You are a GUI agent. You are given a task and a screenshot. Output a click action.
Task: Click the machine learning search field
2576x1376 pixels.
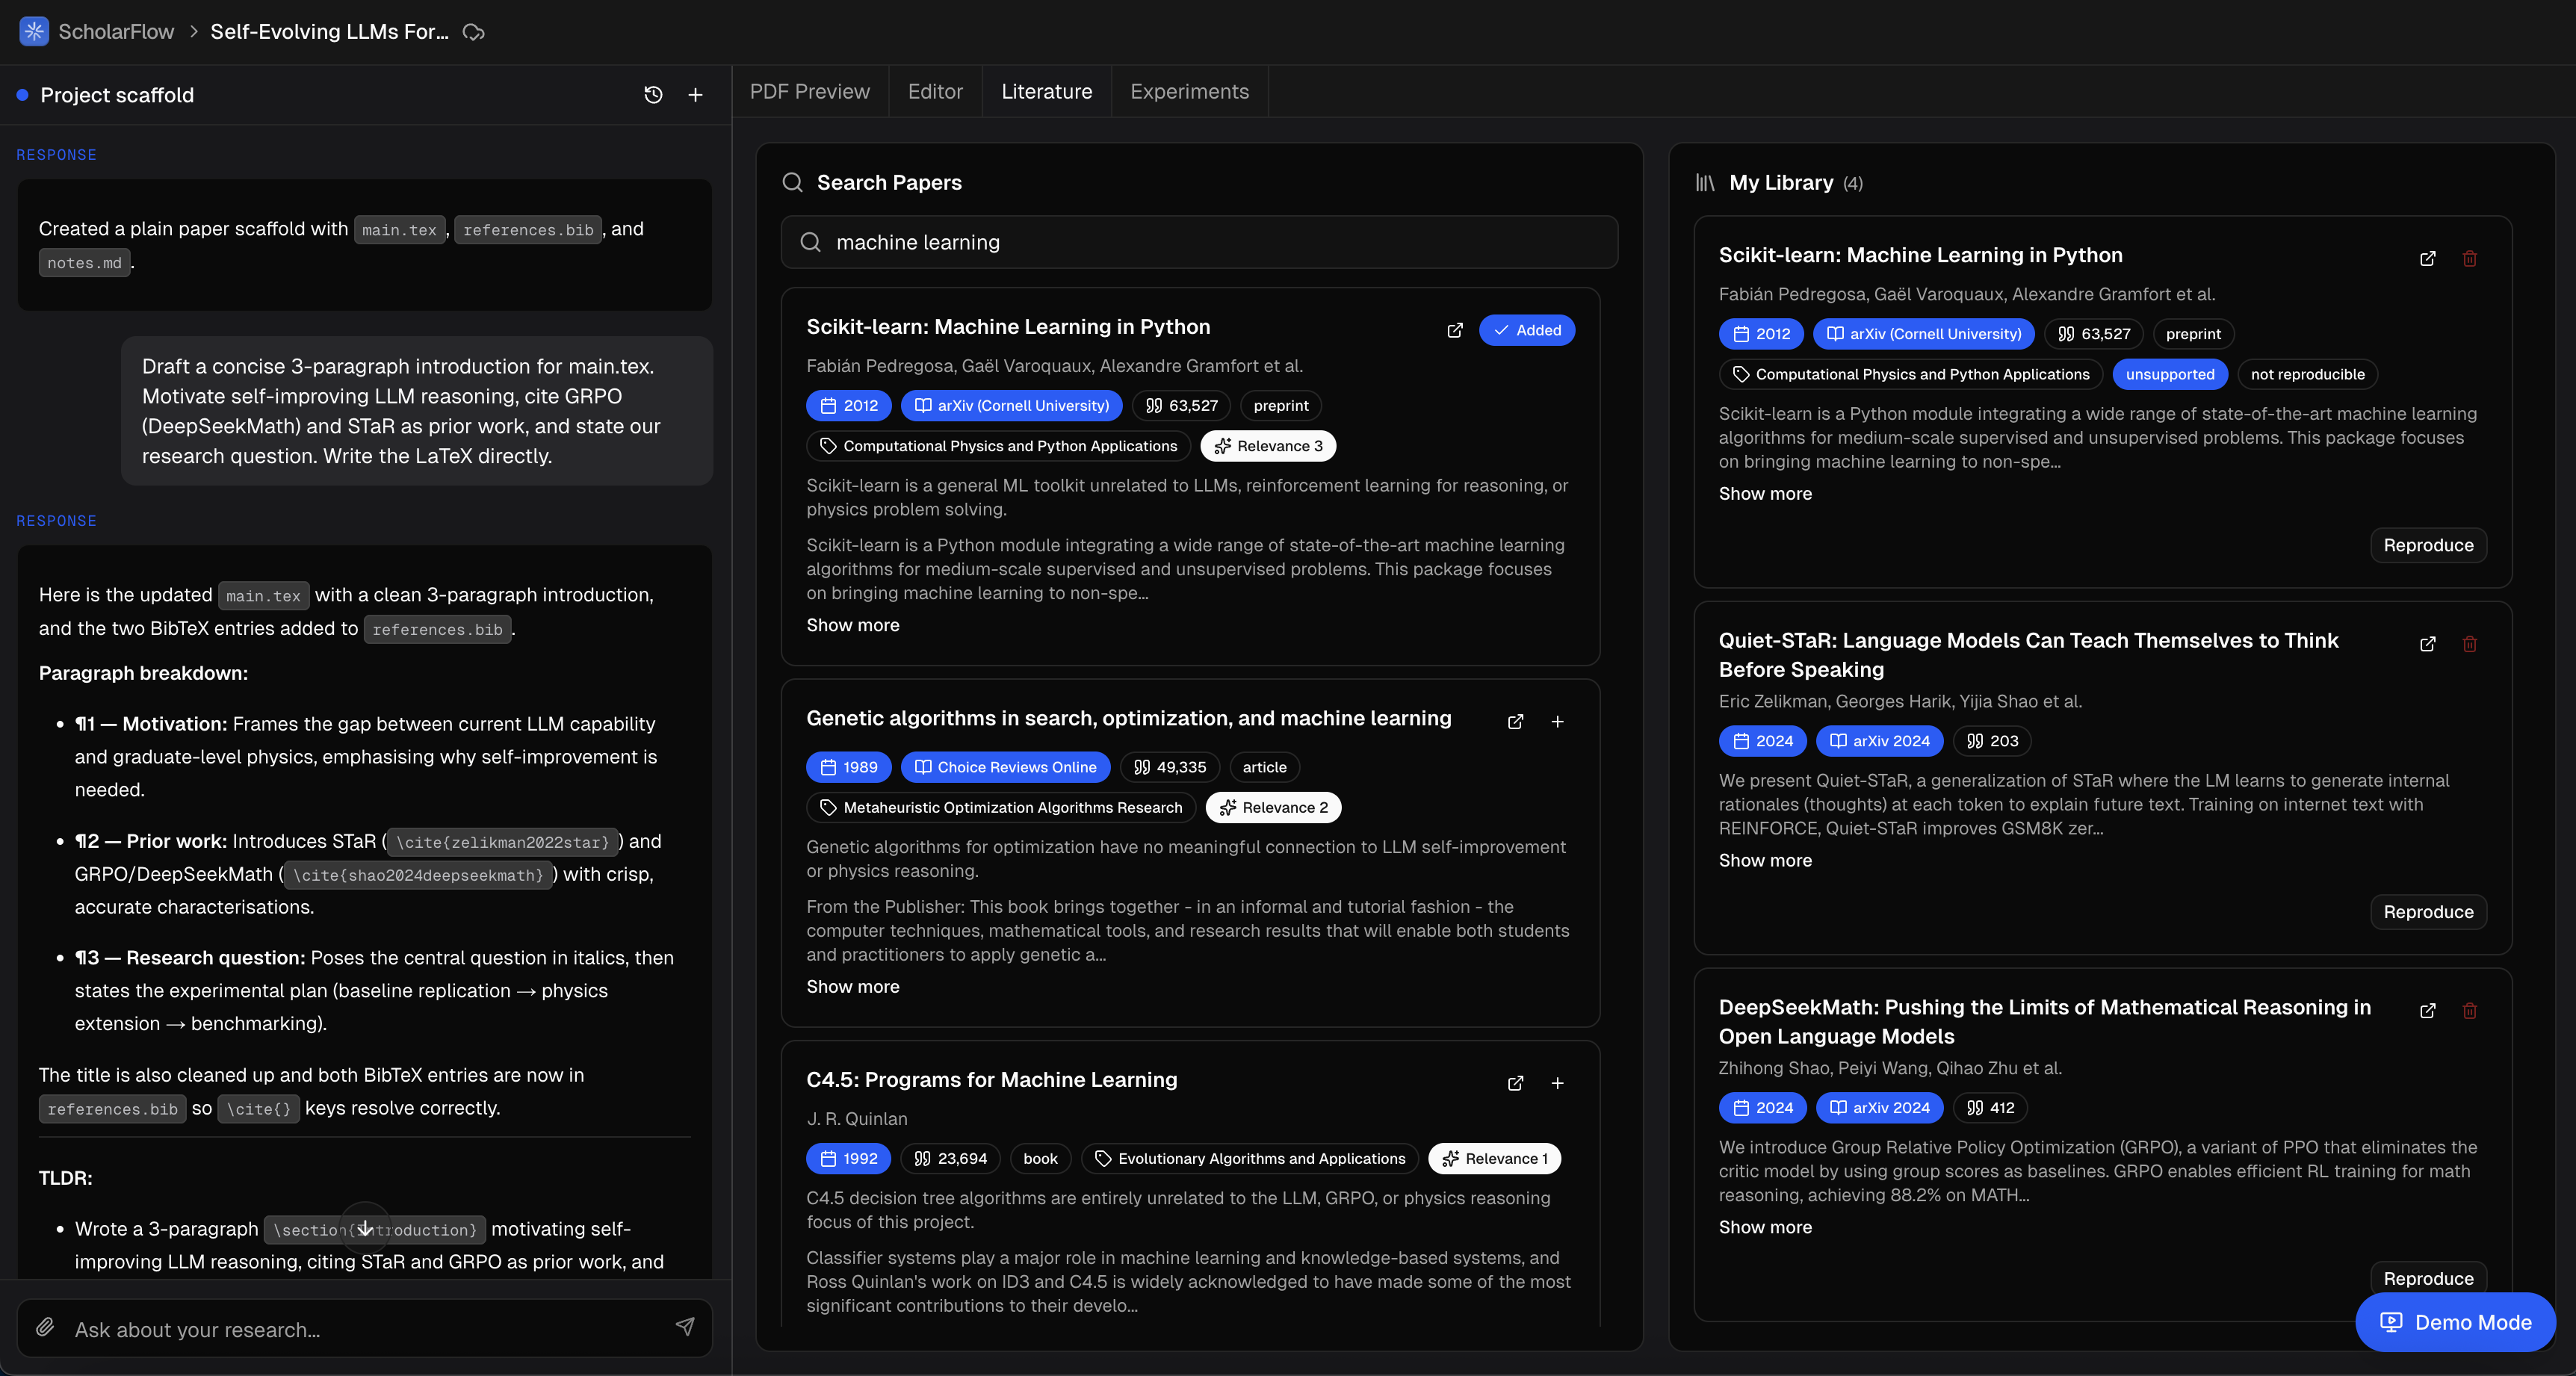(x=1199, y=242)
